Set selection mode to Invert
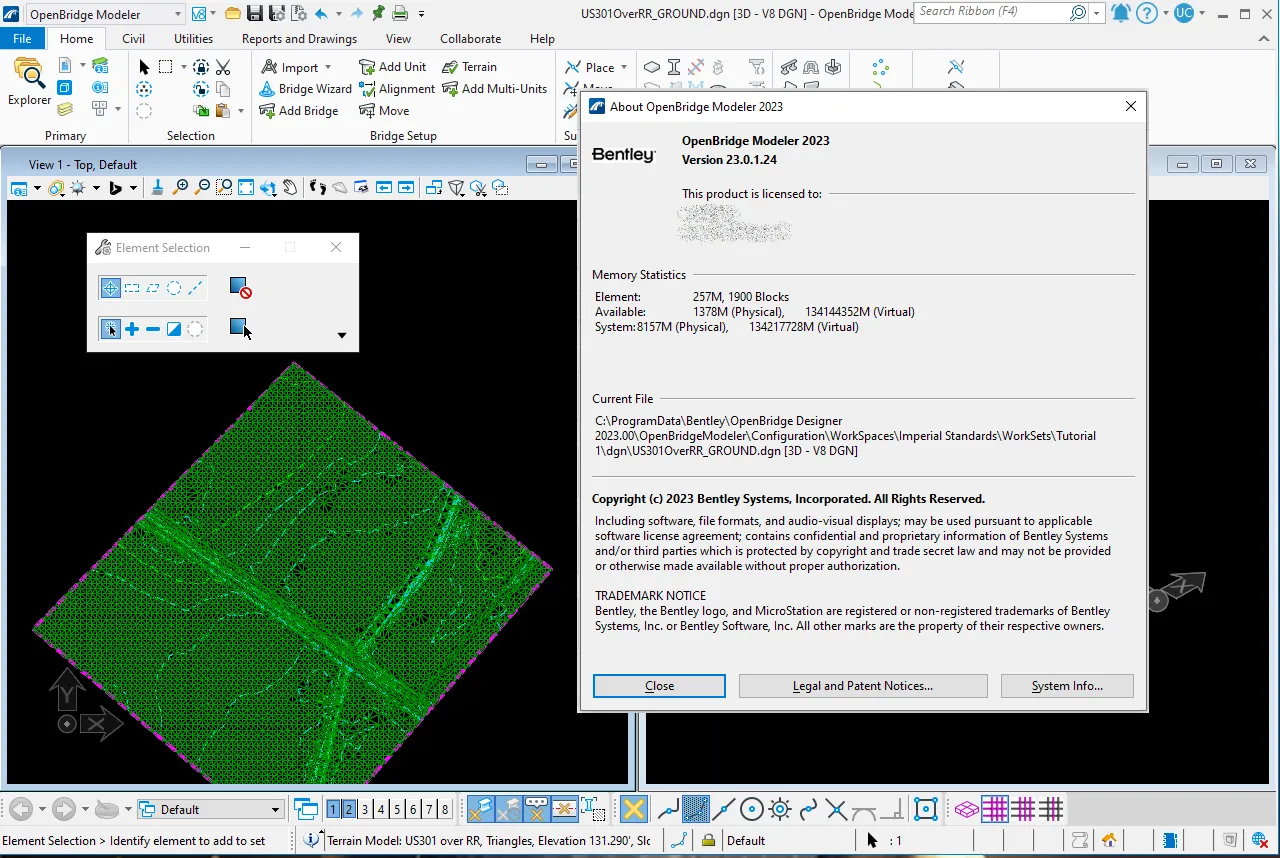The width and height of the screenshot is (1280, 858). (x=174, y=329)
